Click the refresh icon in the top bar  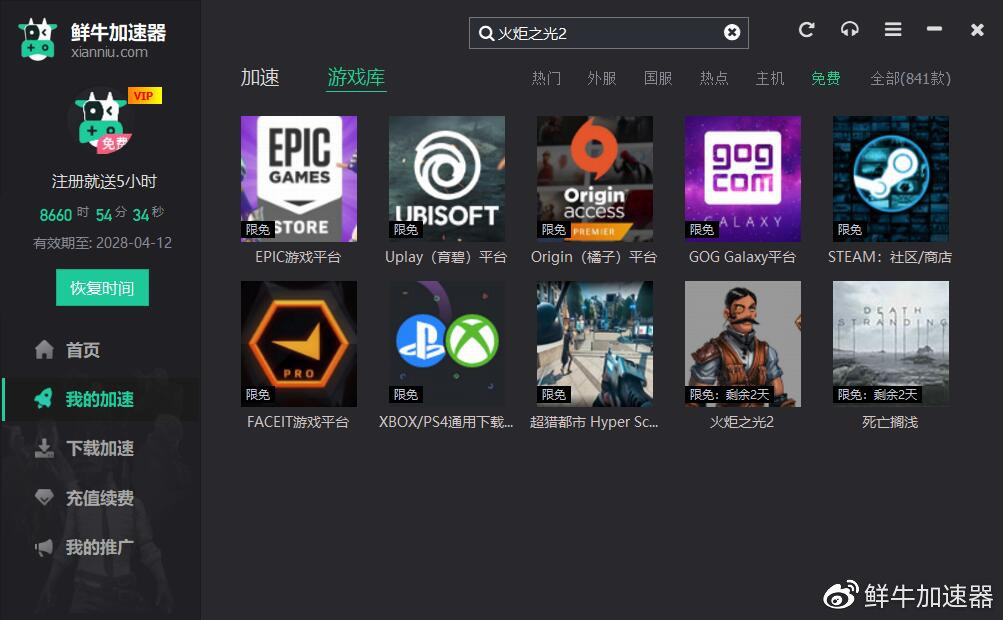point(806,29)
